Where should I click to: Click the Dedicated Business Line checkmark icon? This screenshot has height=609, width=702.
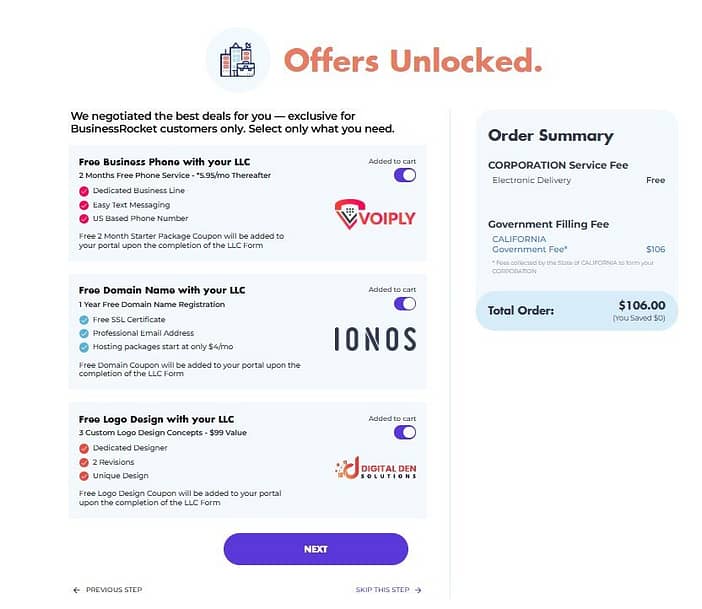(x=84, y=191)
